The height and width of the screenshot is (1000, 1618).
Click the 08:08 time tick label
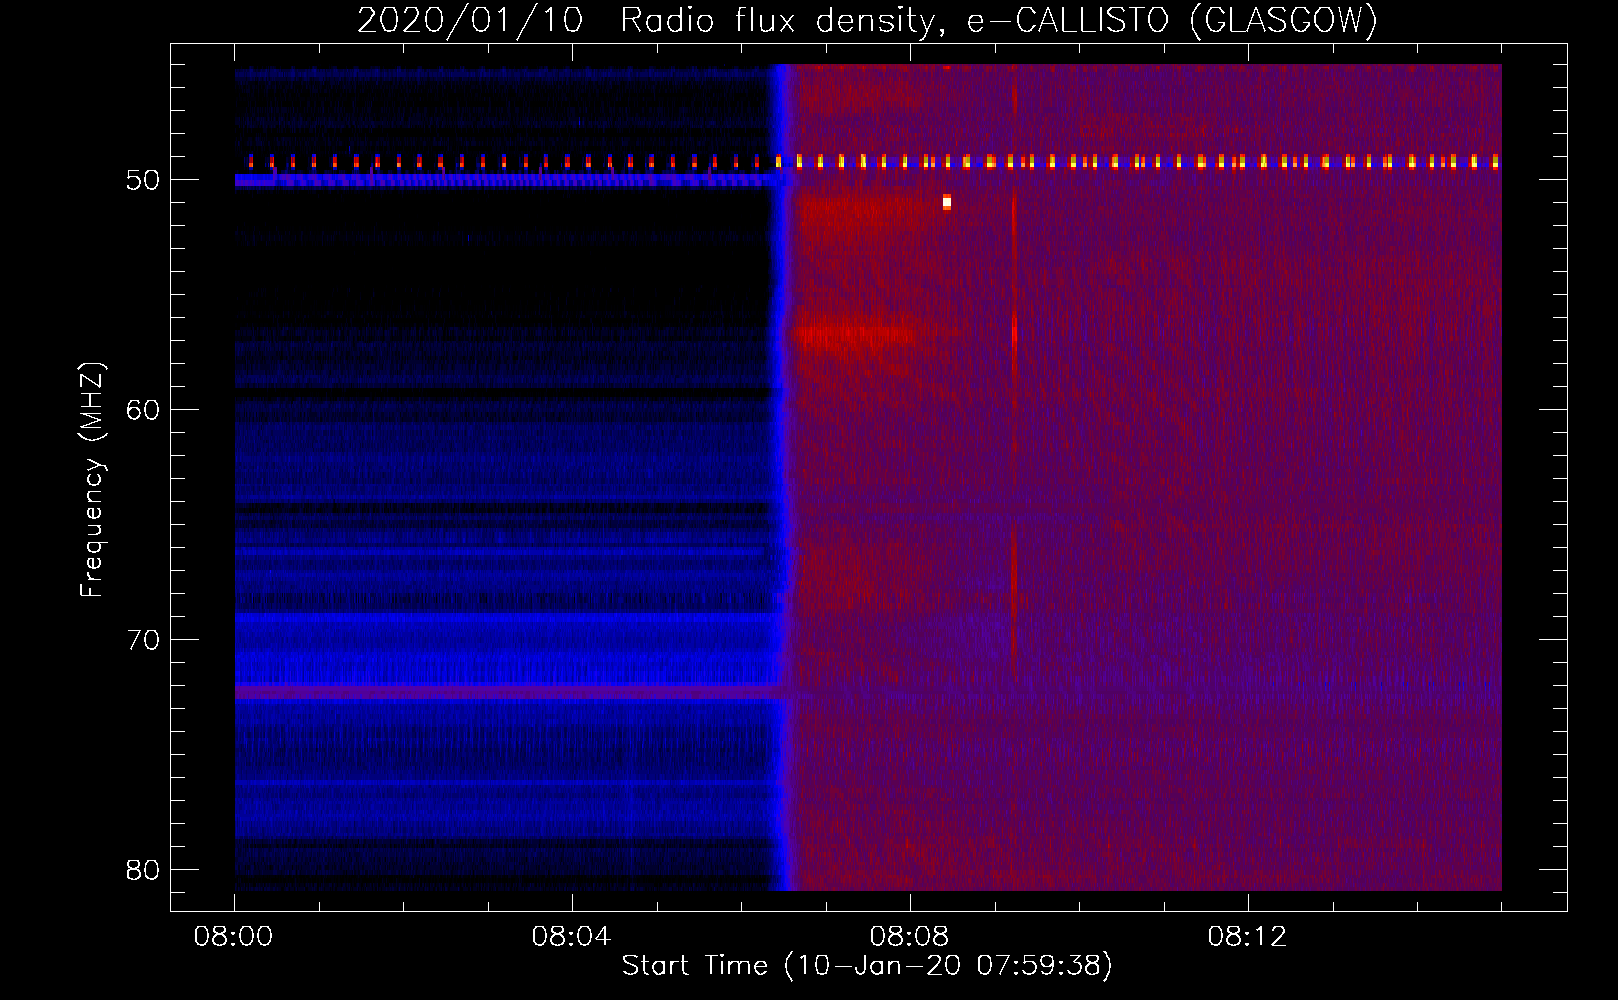pos(909,937)
